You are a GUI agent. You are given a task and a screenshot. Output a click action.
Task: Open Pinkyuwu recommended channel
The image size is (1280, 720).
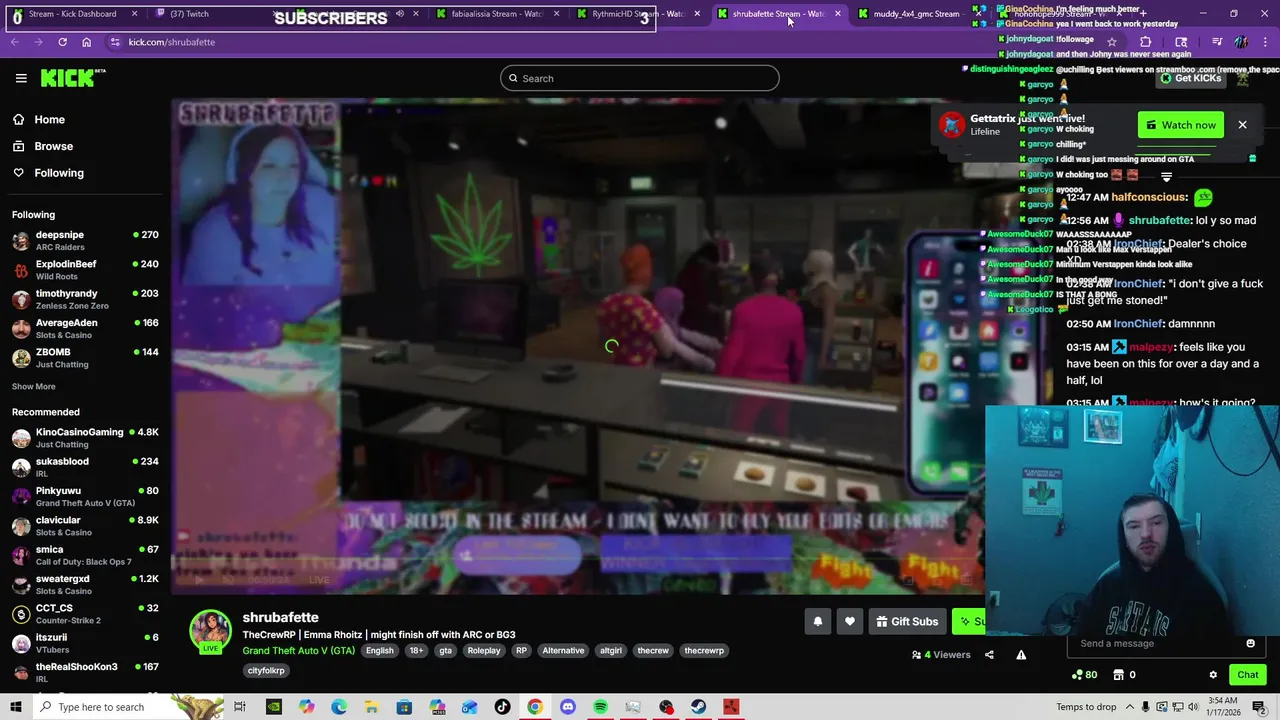click(x=85, y=496)
